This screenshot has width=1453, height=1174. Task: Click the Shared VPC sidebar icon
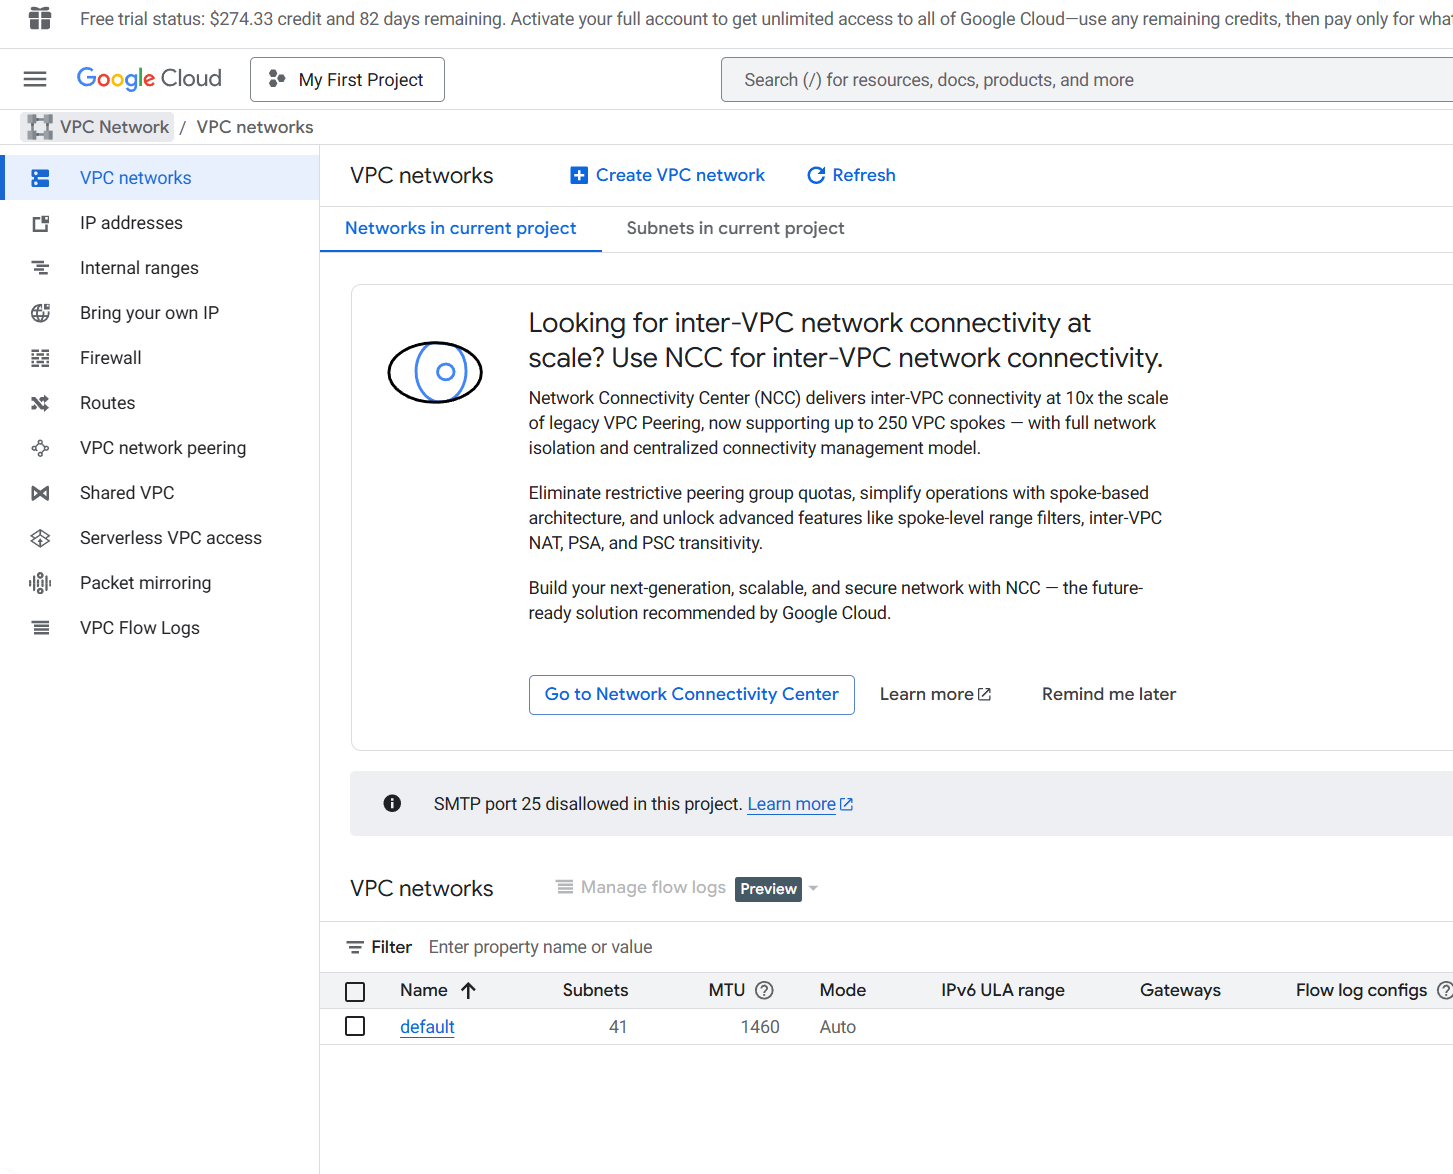pos(40,493)
